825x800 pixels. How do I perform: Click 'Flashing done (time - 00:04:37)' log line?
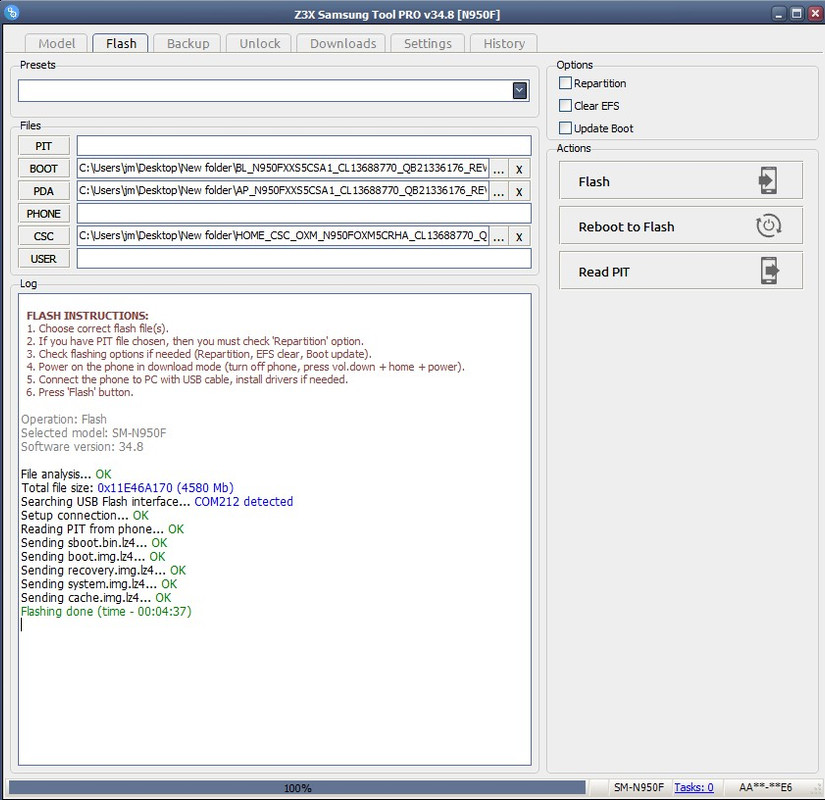[x=106, y=611]
